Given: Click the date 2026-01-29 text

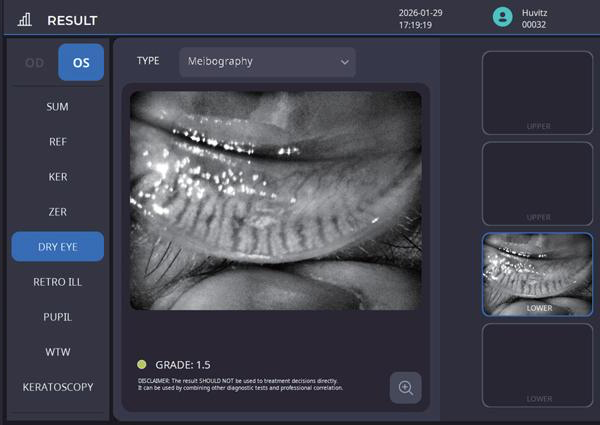Looking at the screenshot, I should (x=421, y=13).
